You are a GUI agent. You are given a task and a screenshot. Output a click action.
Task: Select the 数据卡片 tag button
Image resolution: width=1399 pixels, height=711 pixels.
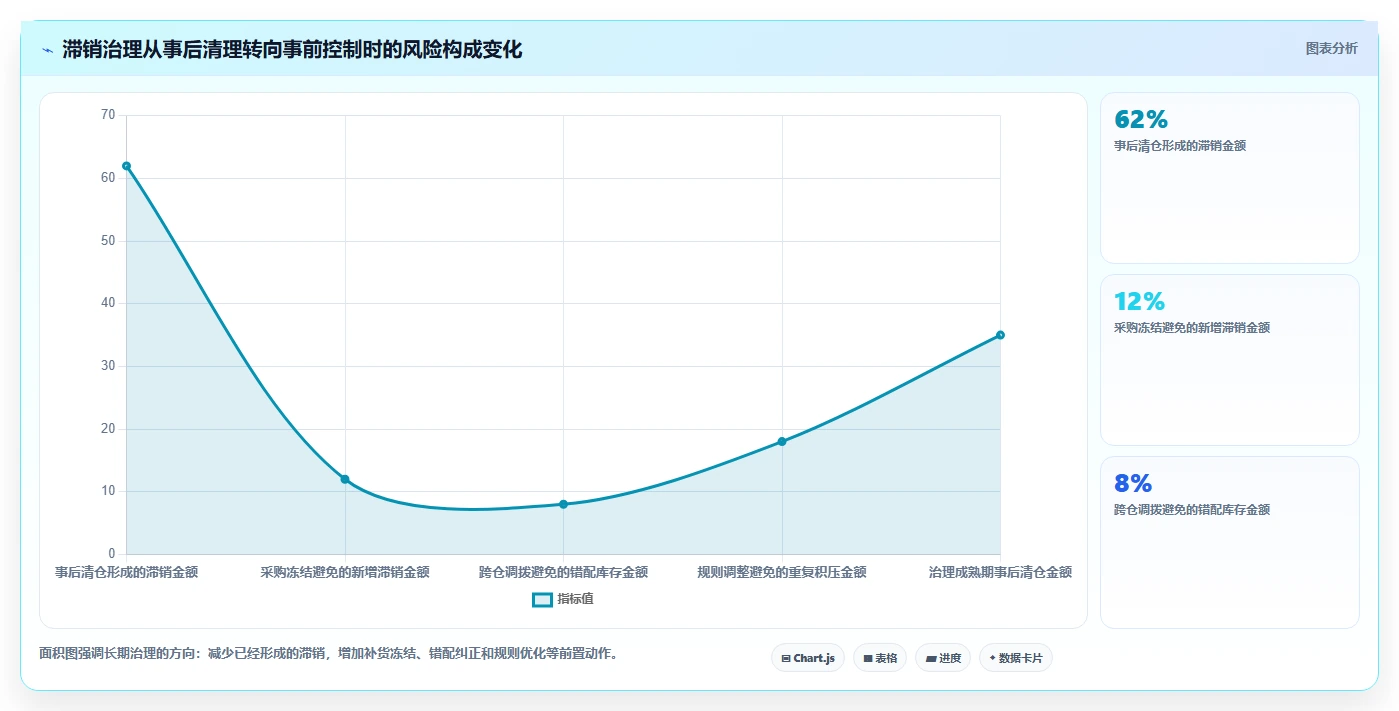pyautogui.click(x=1016, y=658)
